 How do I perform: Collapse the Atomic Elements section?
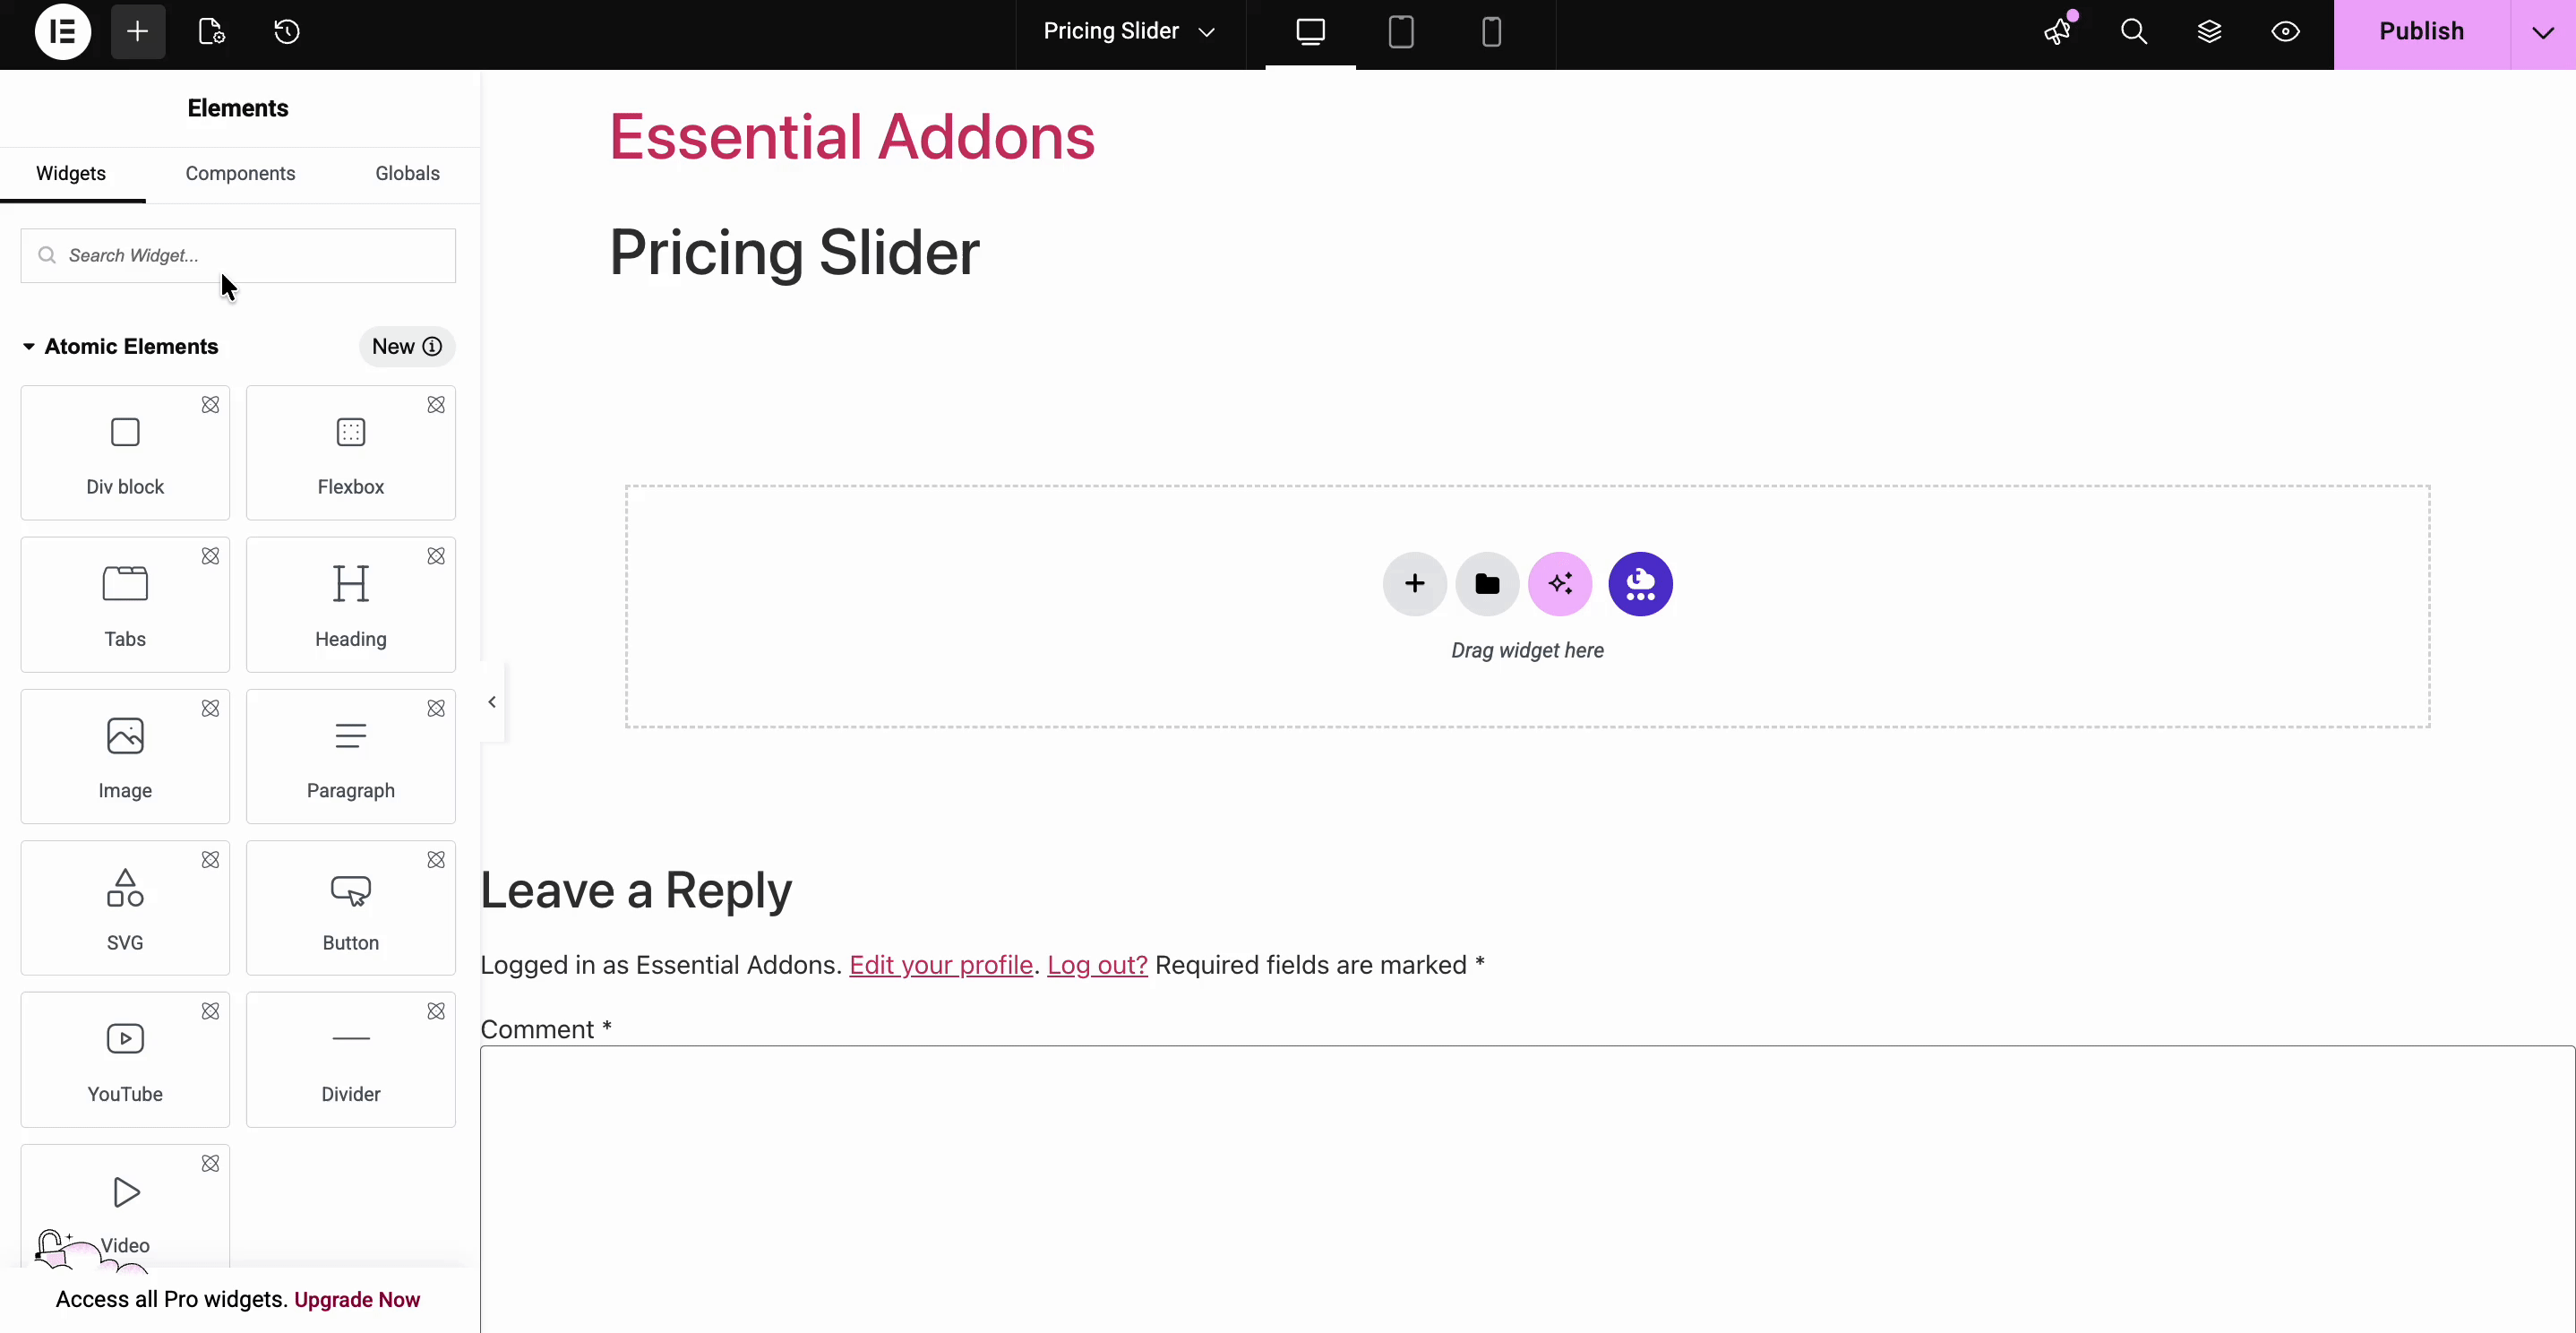tap(27, 346)
